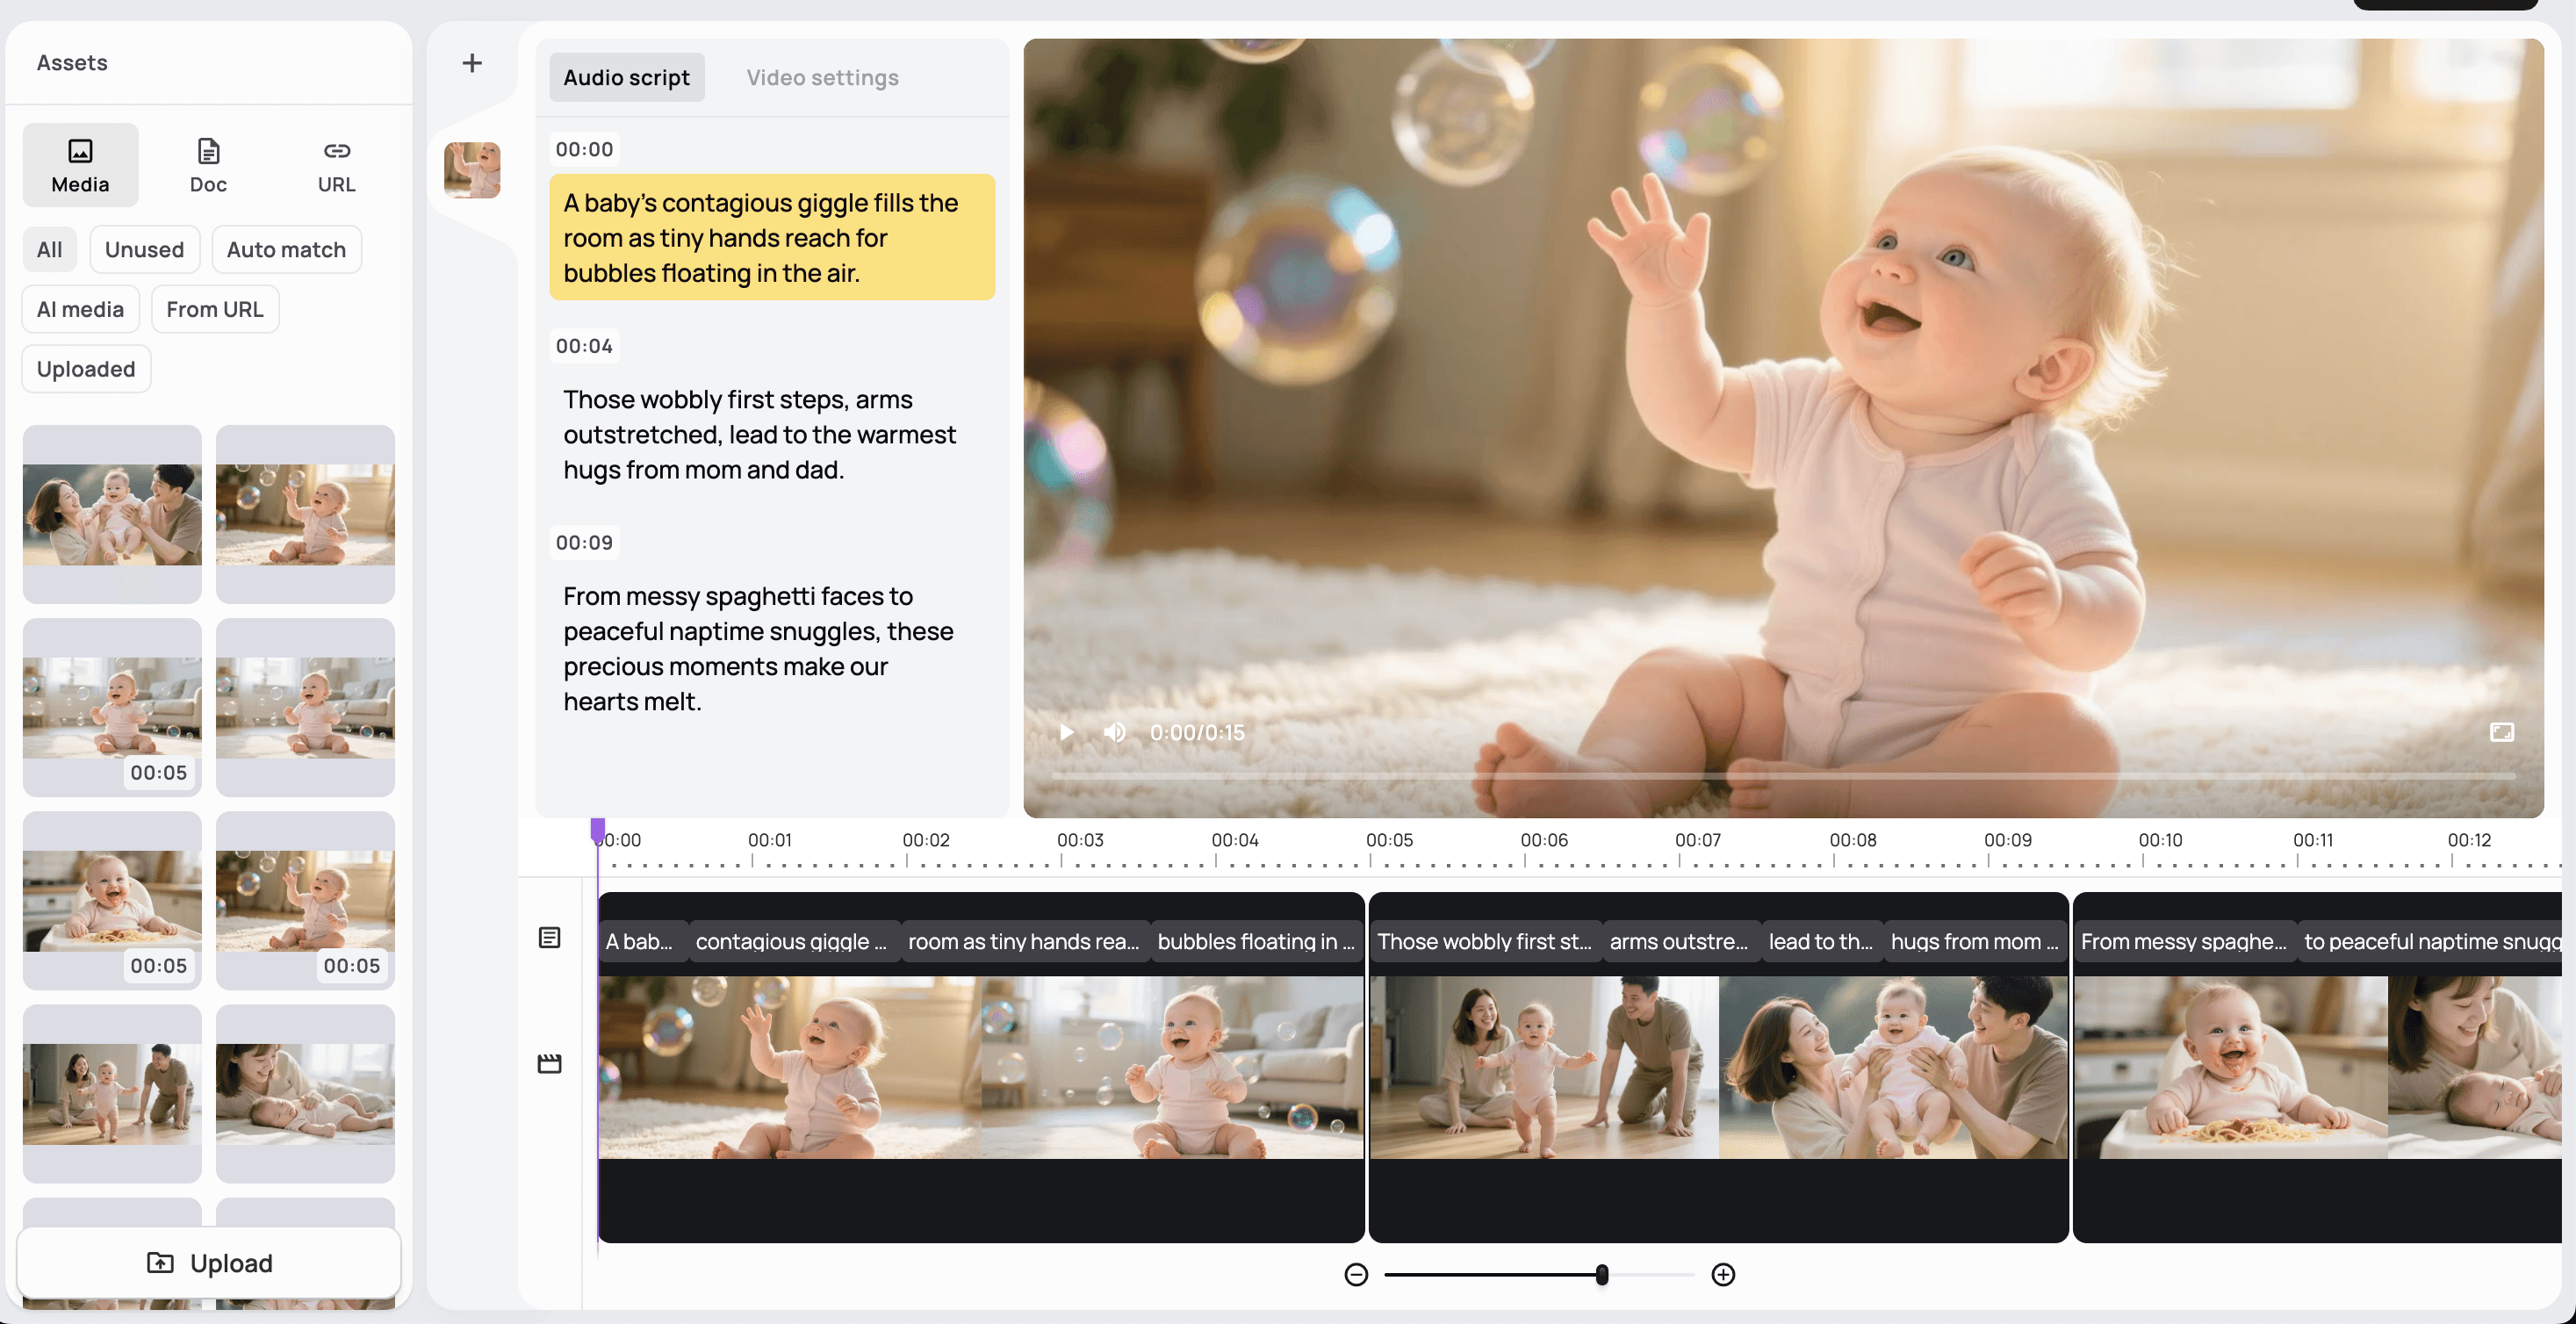Click the From URL filter button
The width and height of the screenshot is (2576, 1324).
214,309
